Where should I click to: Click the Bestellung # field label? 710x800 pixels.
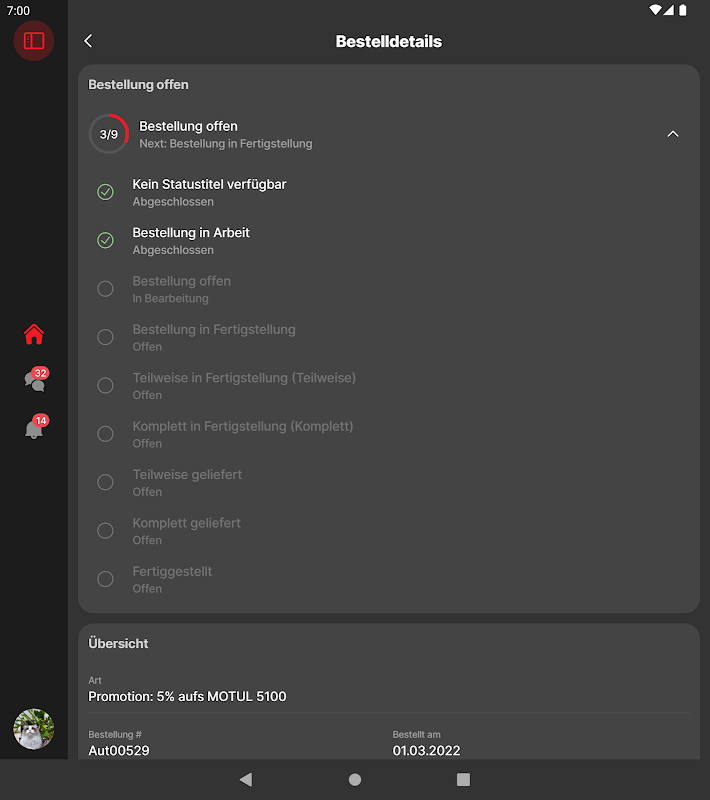(x=115, y=735)
